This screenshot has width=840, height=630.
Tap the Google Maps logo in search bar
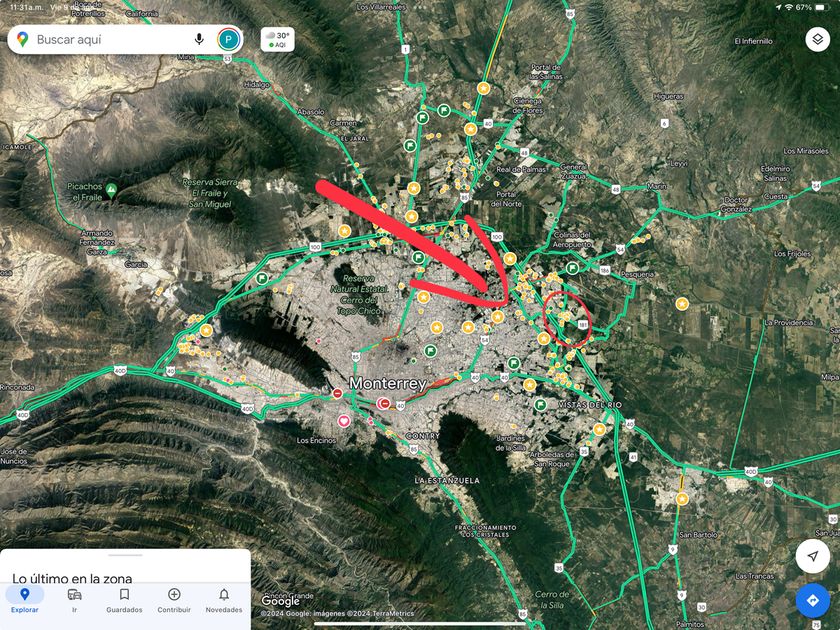point(22,39)
